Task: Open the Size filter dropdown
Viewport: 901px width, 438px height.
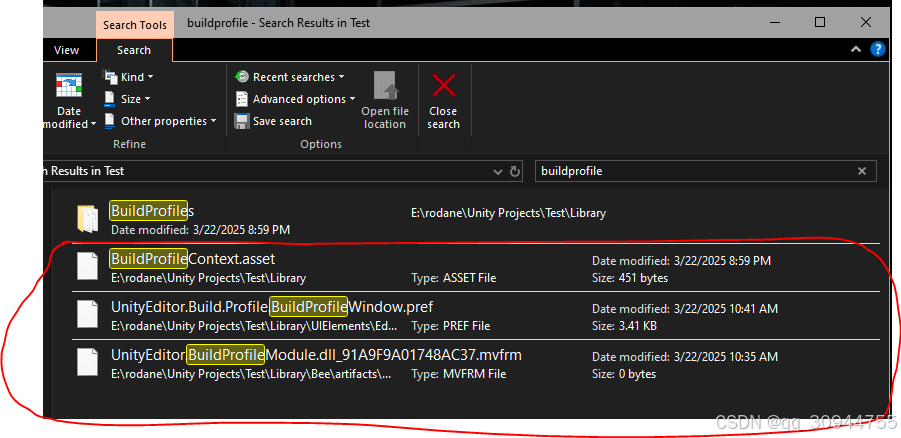Action: click(127, 99)
